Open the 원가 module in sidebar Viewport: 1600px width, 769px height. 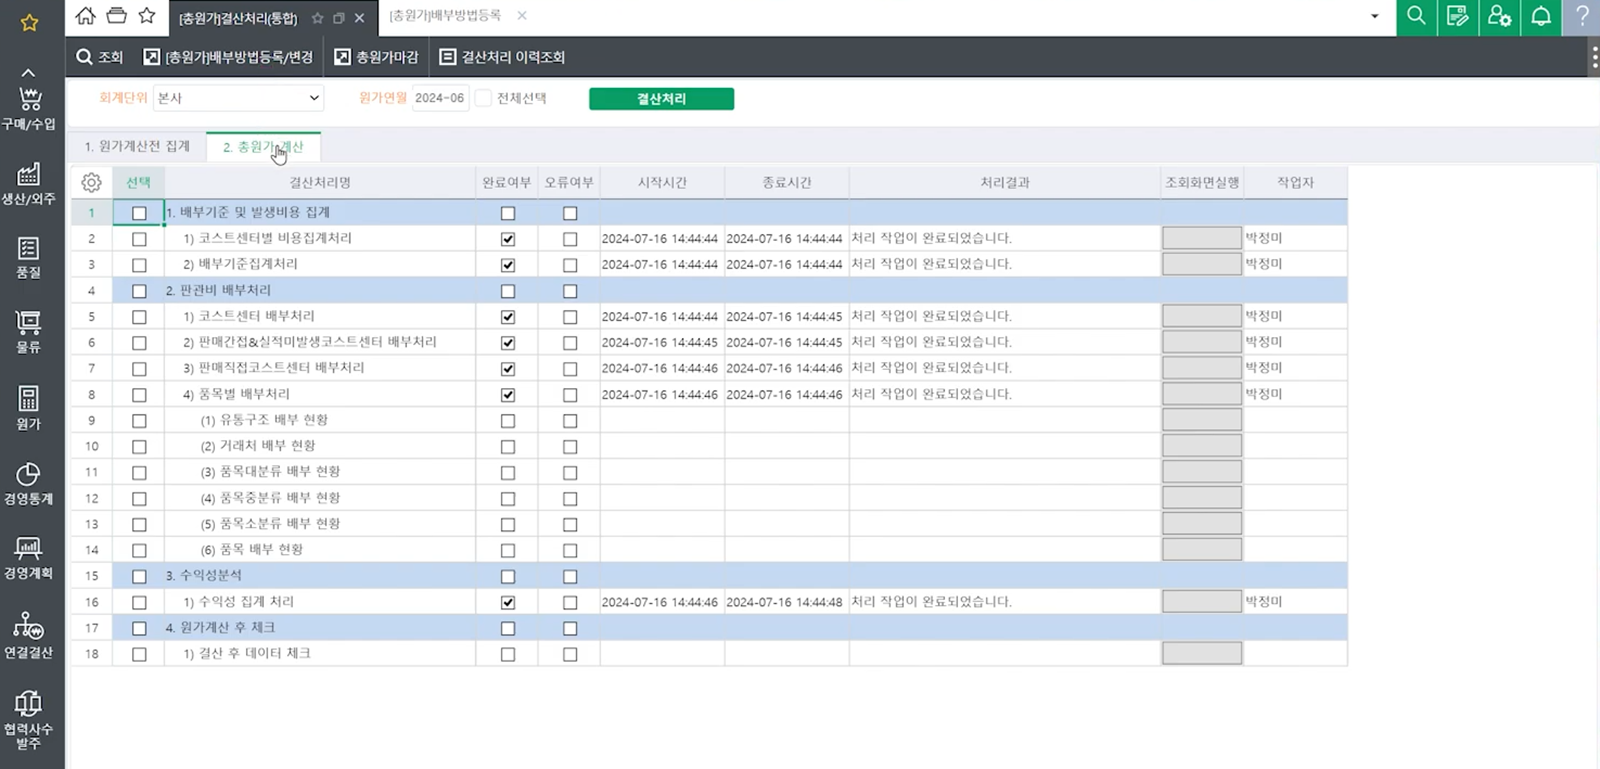(x=28, y=407)
